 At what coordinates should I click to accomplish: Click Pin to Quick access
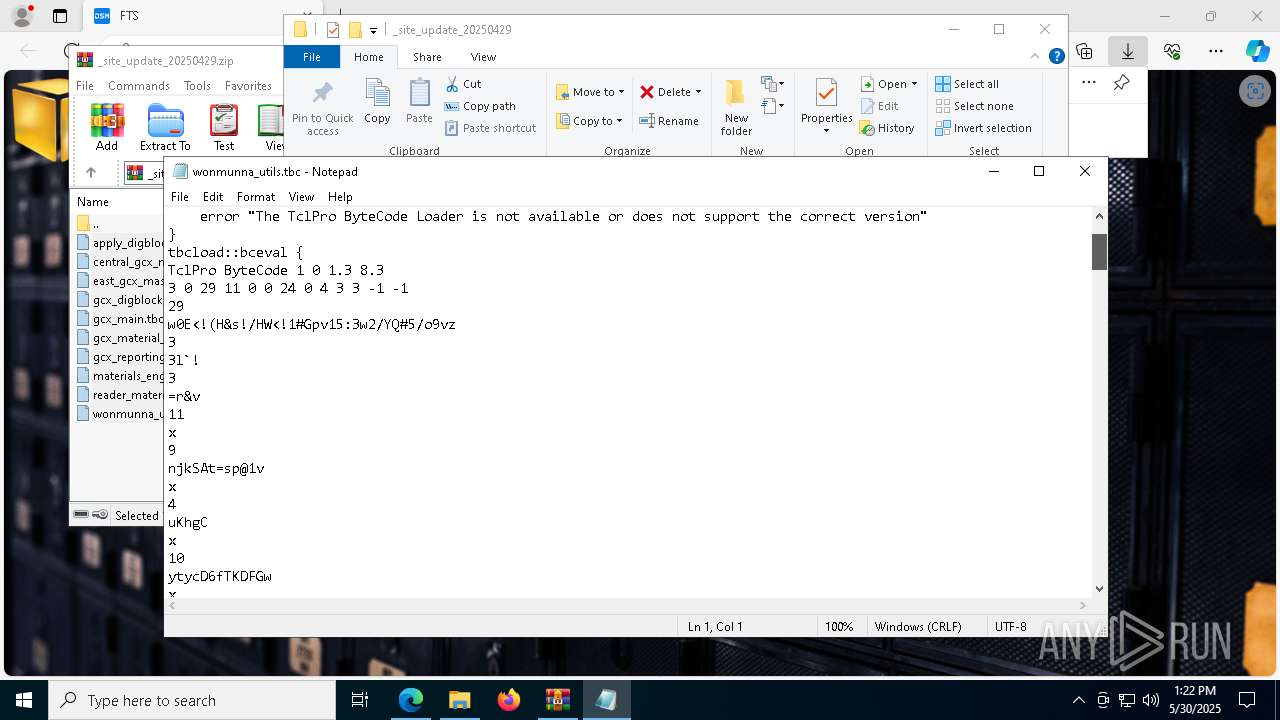point(322,109)
